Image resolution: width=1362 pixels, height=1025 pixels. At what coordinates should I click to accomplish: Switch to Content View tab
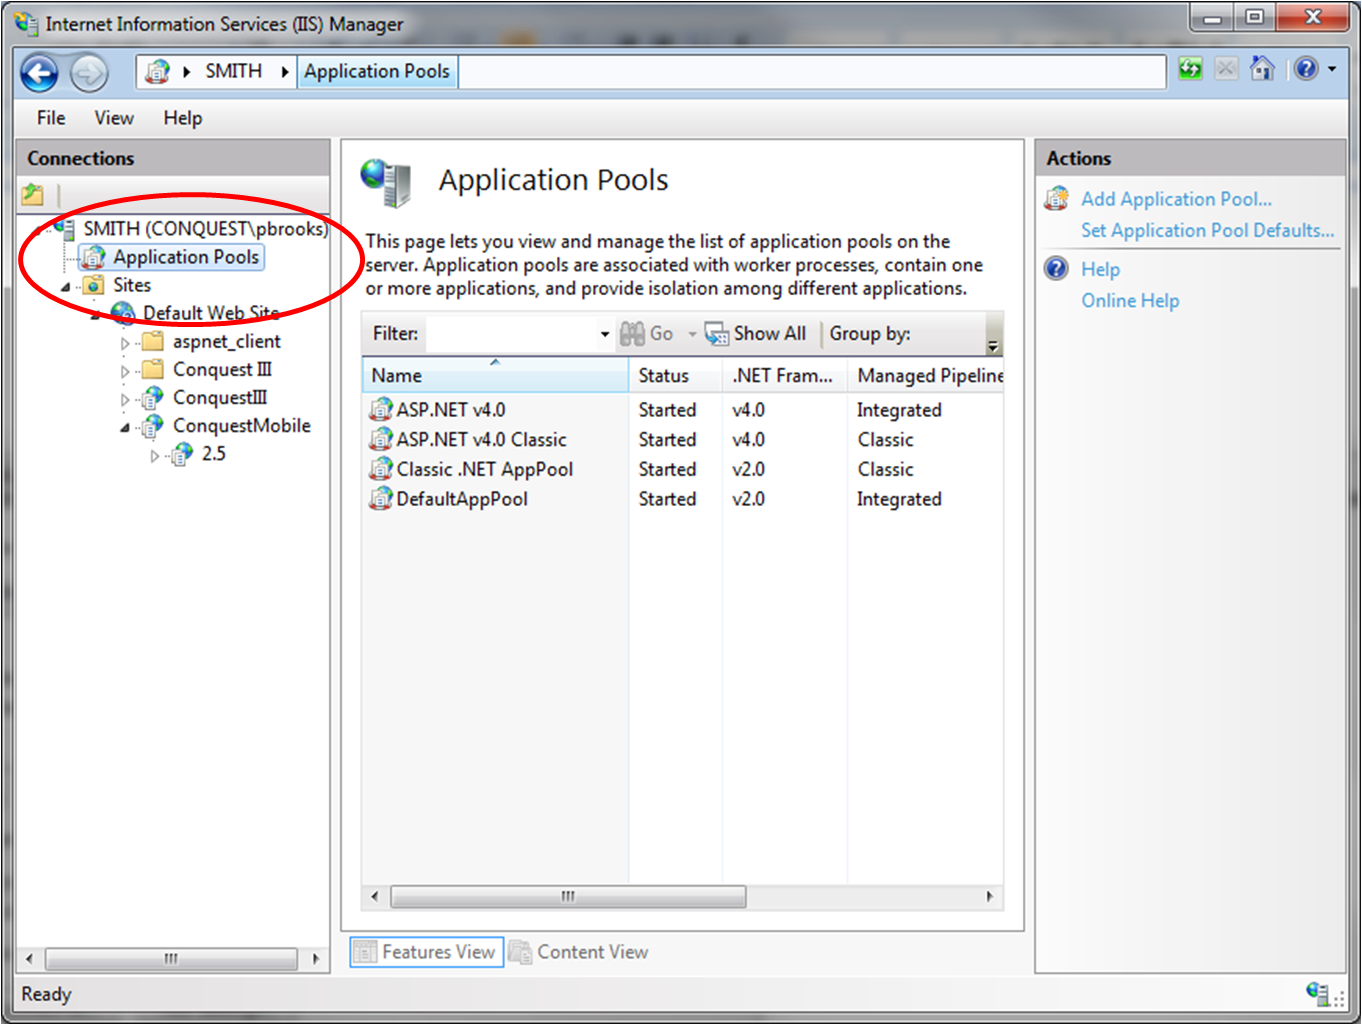coord(579,952)
